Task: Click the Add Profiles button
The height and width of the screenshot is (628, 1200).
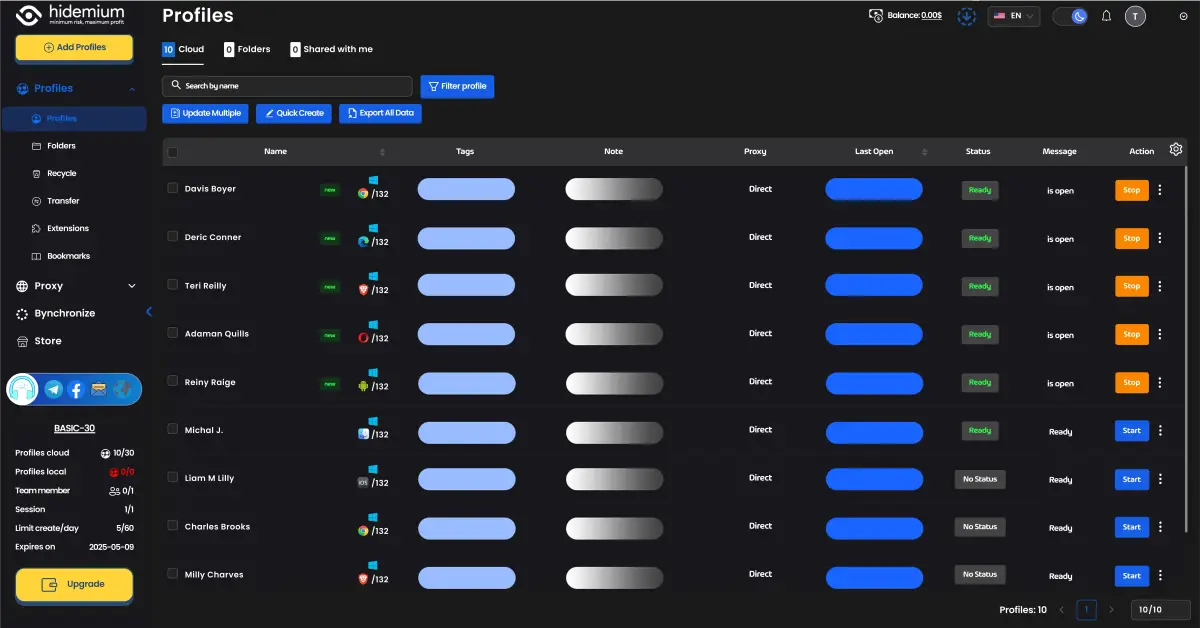Action: 74,48
